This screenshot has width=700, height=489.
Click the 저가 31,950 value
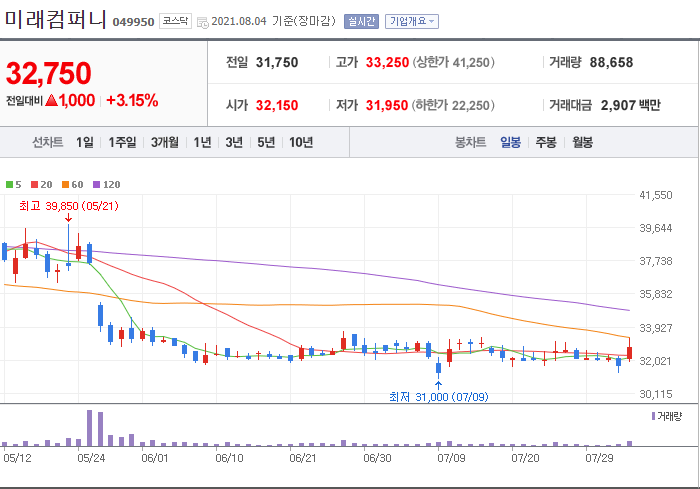tap(387, 105)
